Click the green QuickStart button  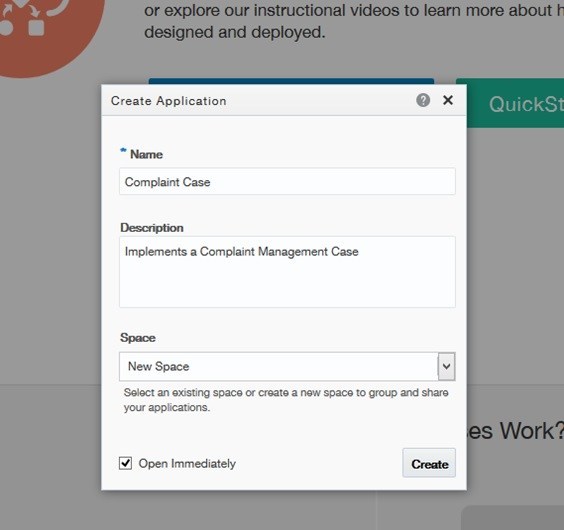click(510, 103)
